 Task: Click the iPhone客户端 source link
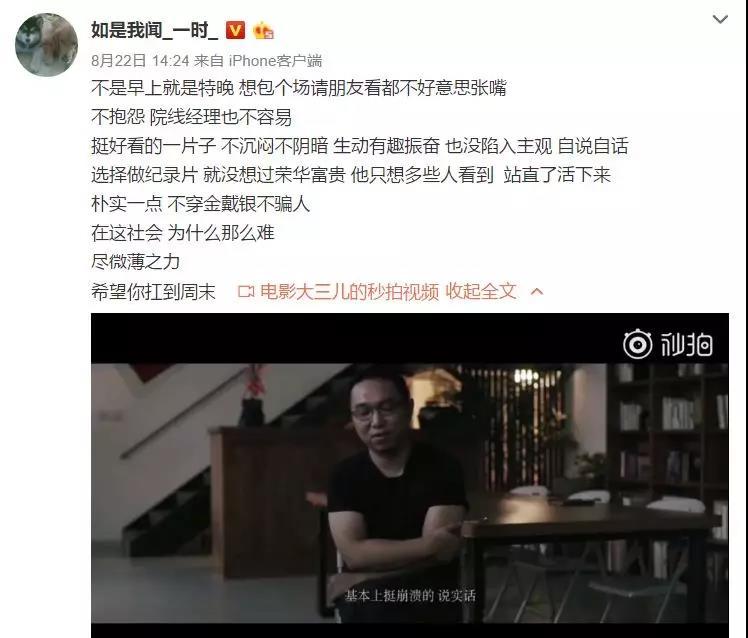(275, 61)
